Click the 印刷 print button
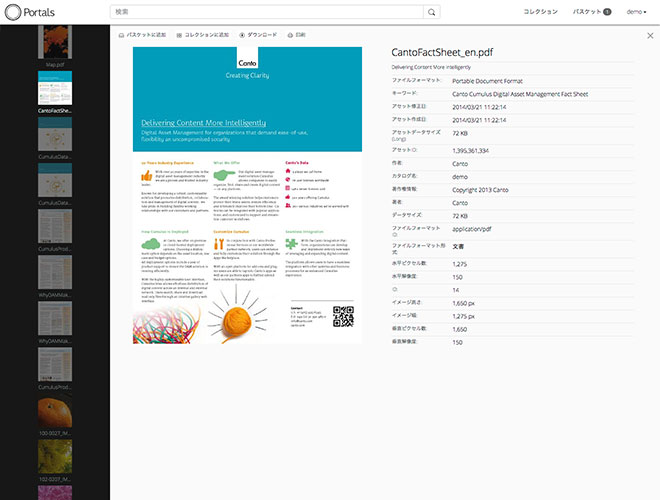The width and height of the screenshot is (660, 500). [296, 35]
